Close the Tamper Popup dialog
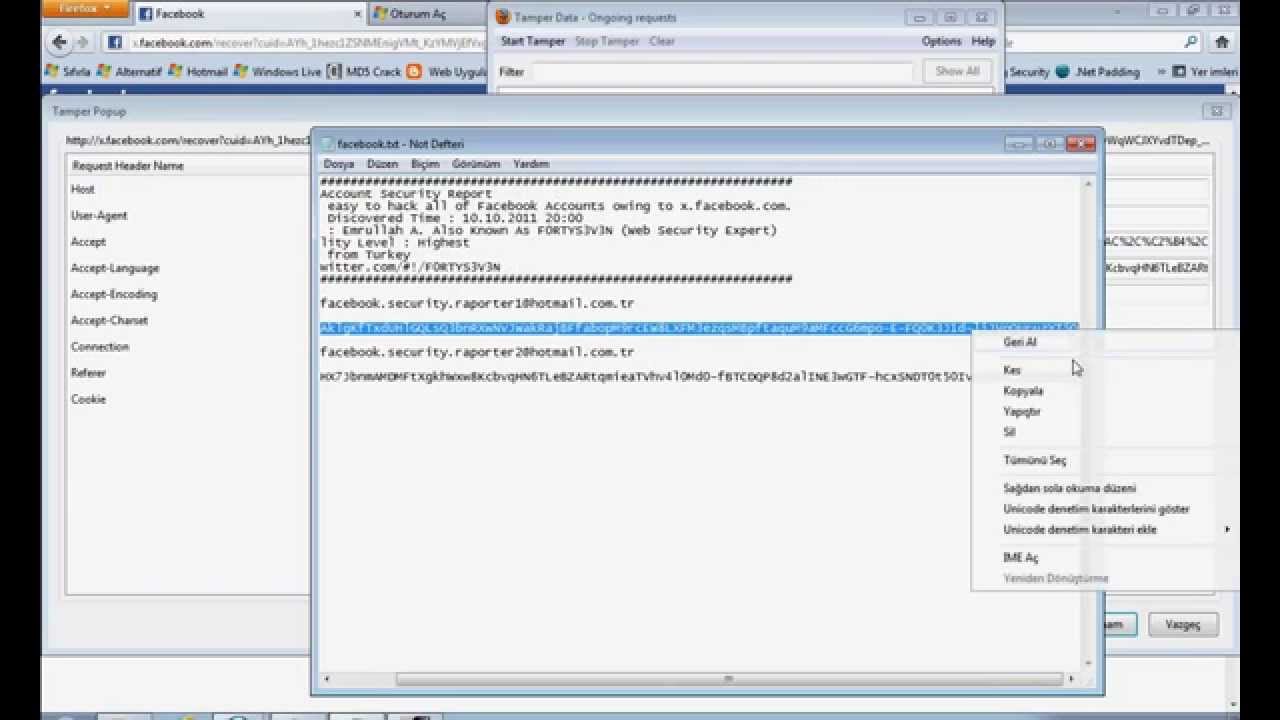Viewport: 1280px width, 720px height. tap(1216, 111)
